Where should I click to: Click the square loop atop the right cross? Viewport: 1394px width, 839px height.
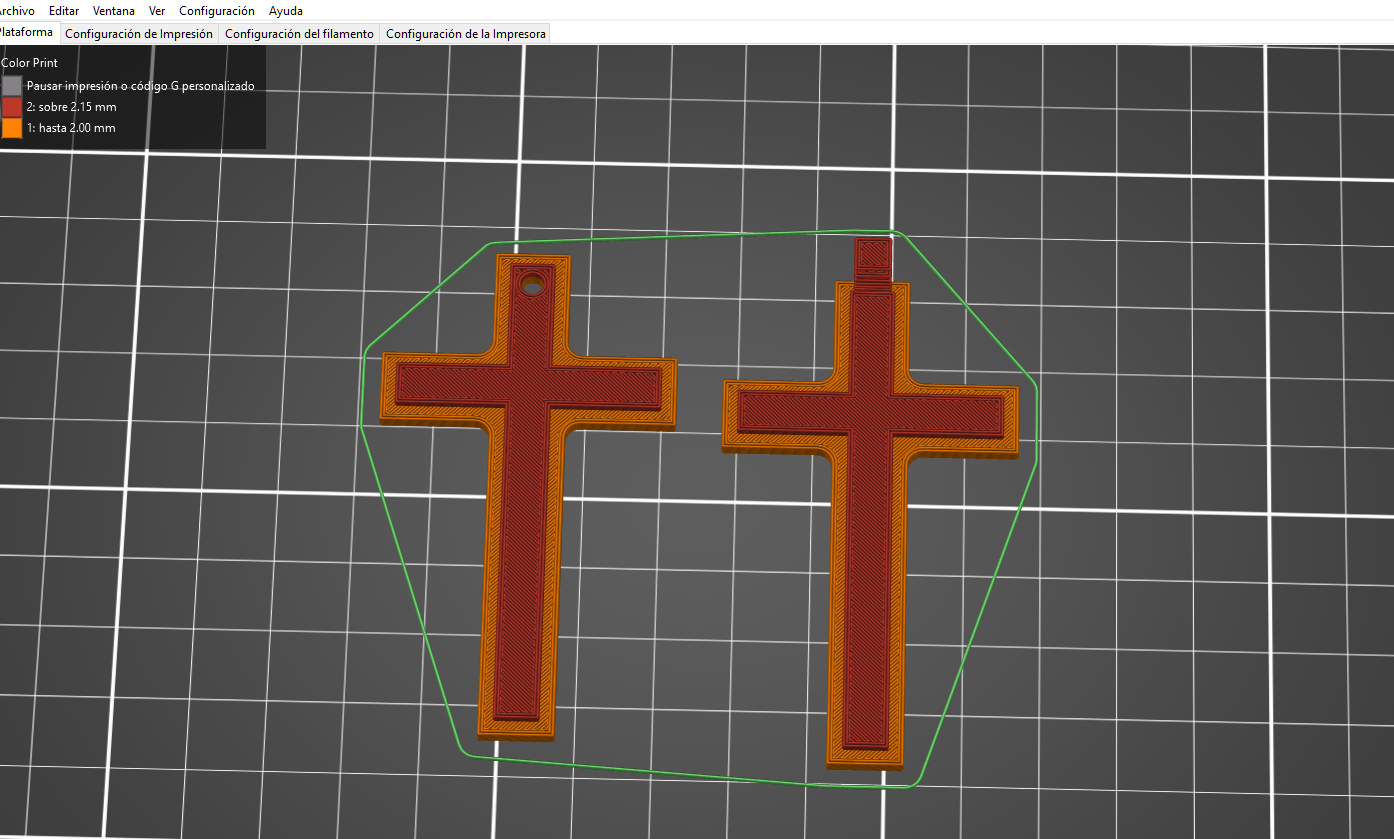click(x=873, y=261)
